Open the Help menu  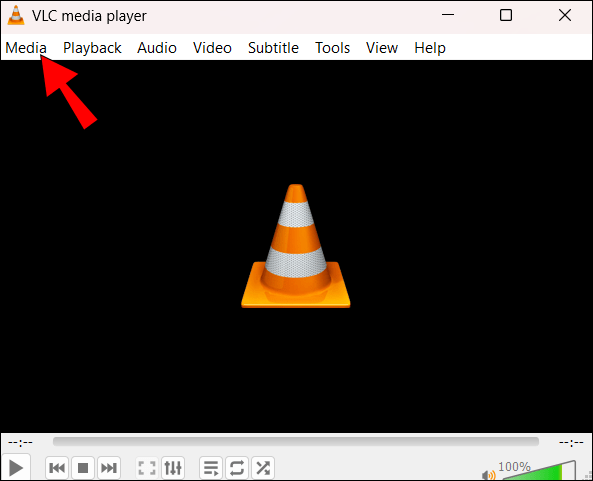pos(430,48)
